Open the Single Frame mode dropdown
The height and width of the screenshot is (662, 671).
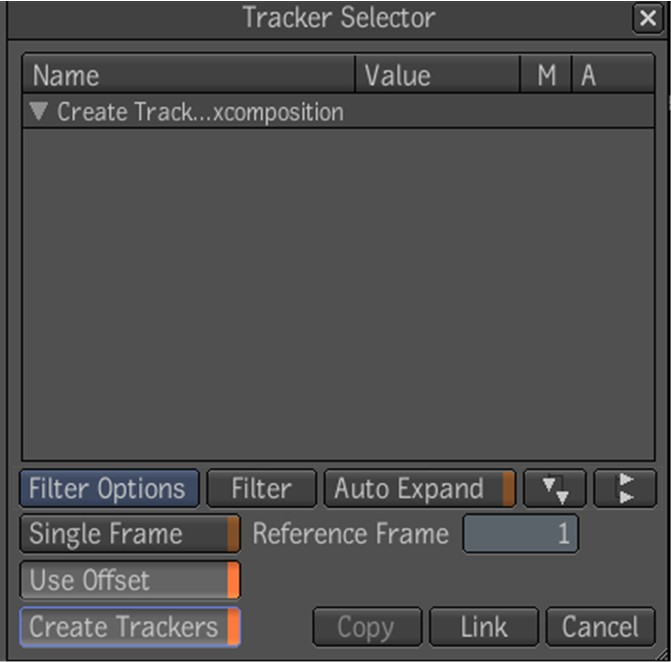coord(129,534)
